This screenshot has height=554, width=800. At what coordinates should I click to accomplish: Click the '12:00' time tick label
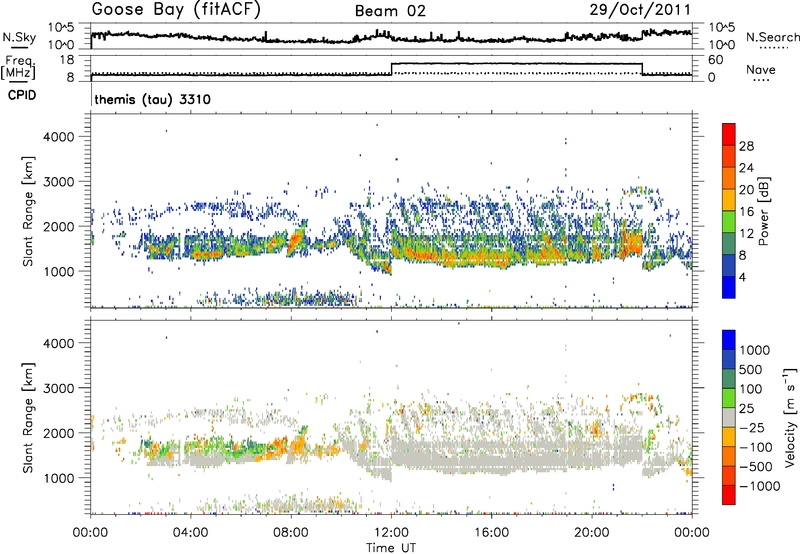click(391, 533)
